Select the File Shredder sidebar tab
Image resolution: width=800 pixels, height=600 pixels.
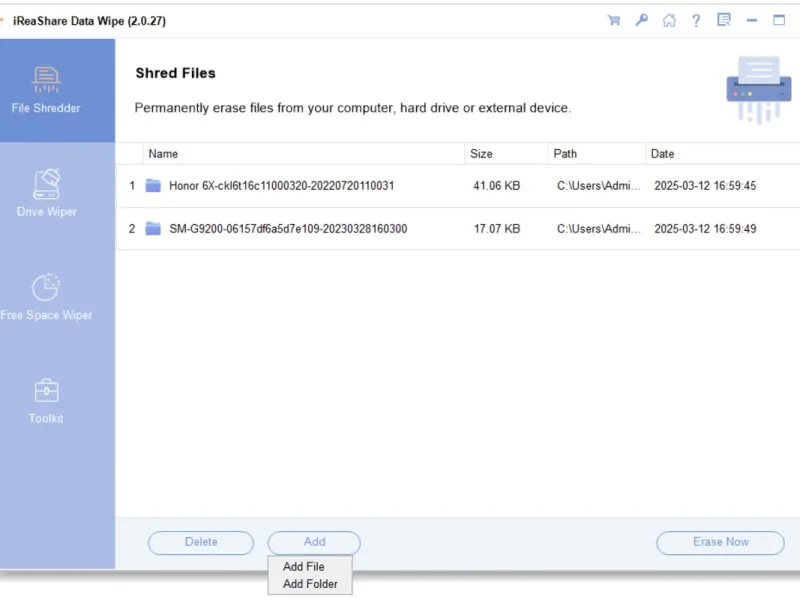tap(58, 90)
